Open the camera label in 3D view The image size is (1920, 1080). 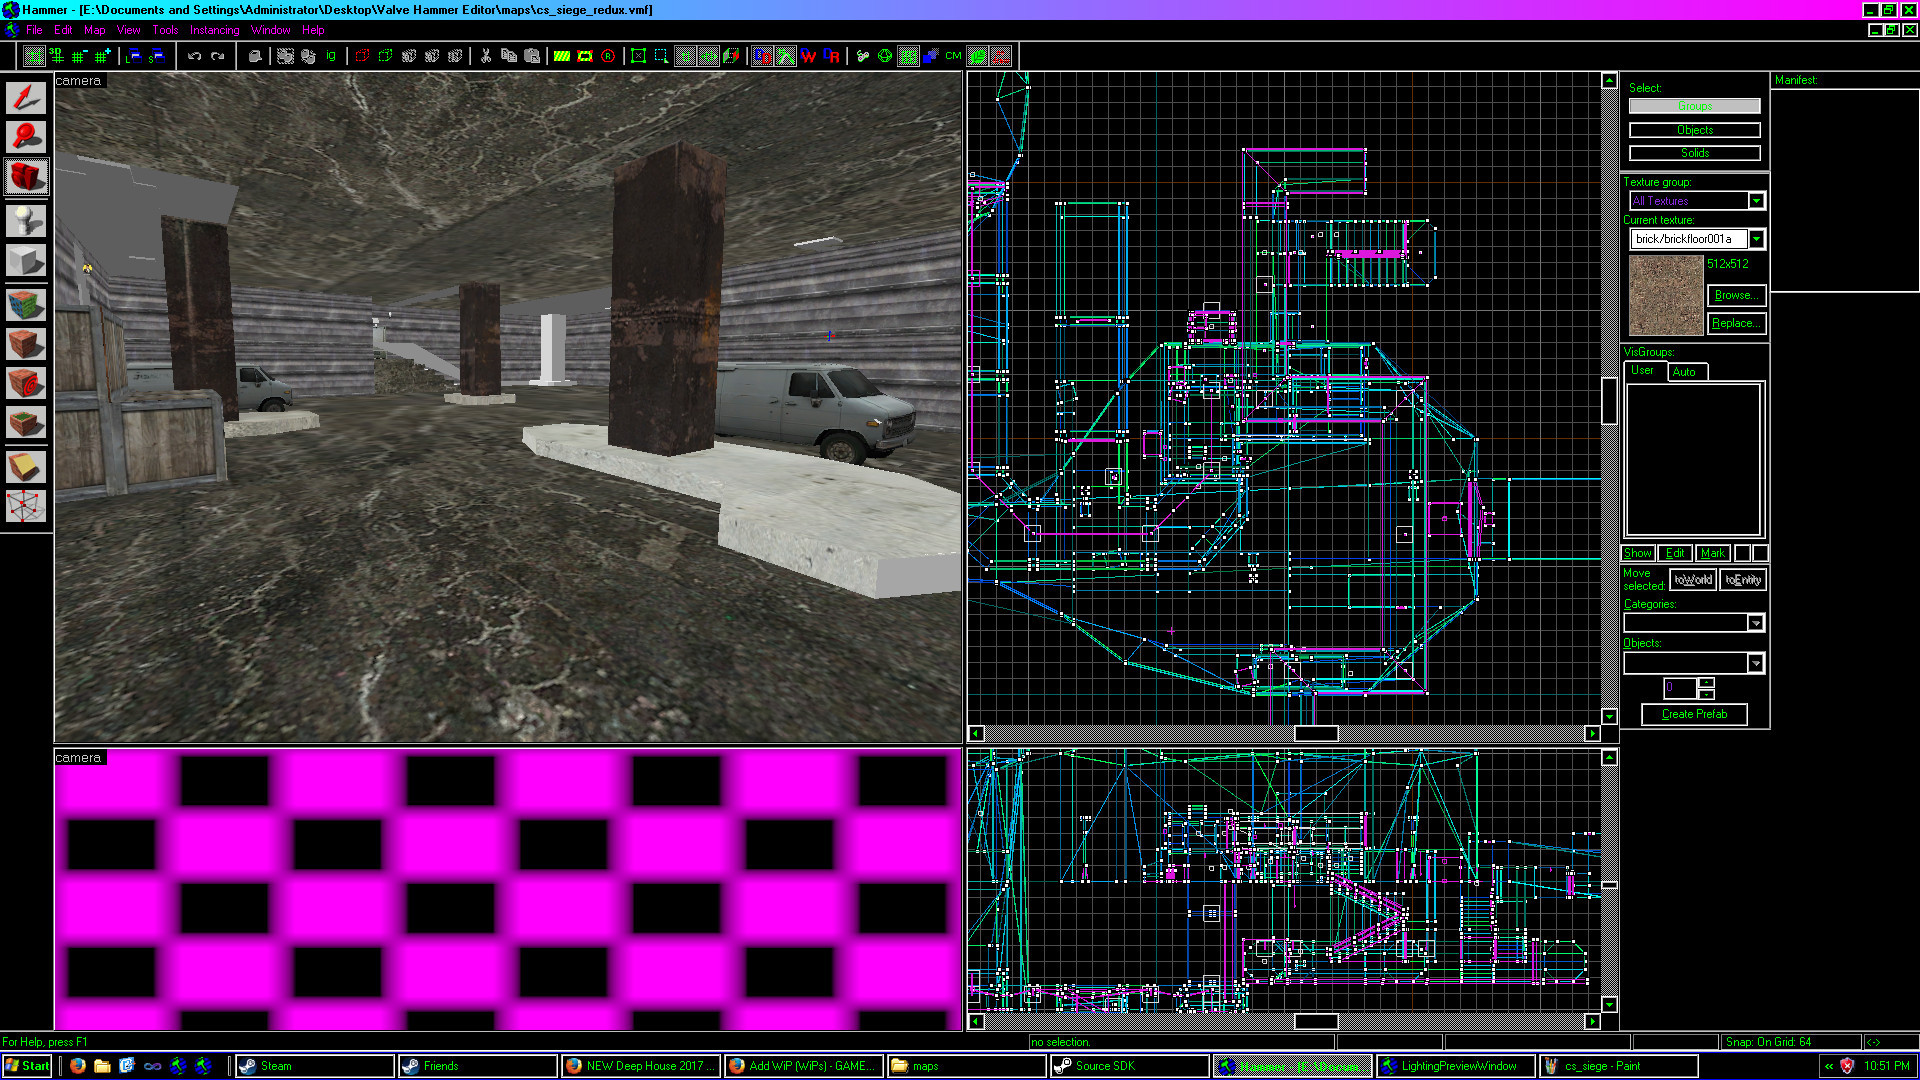pyautogui.click(x=78, y=81)
